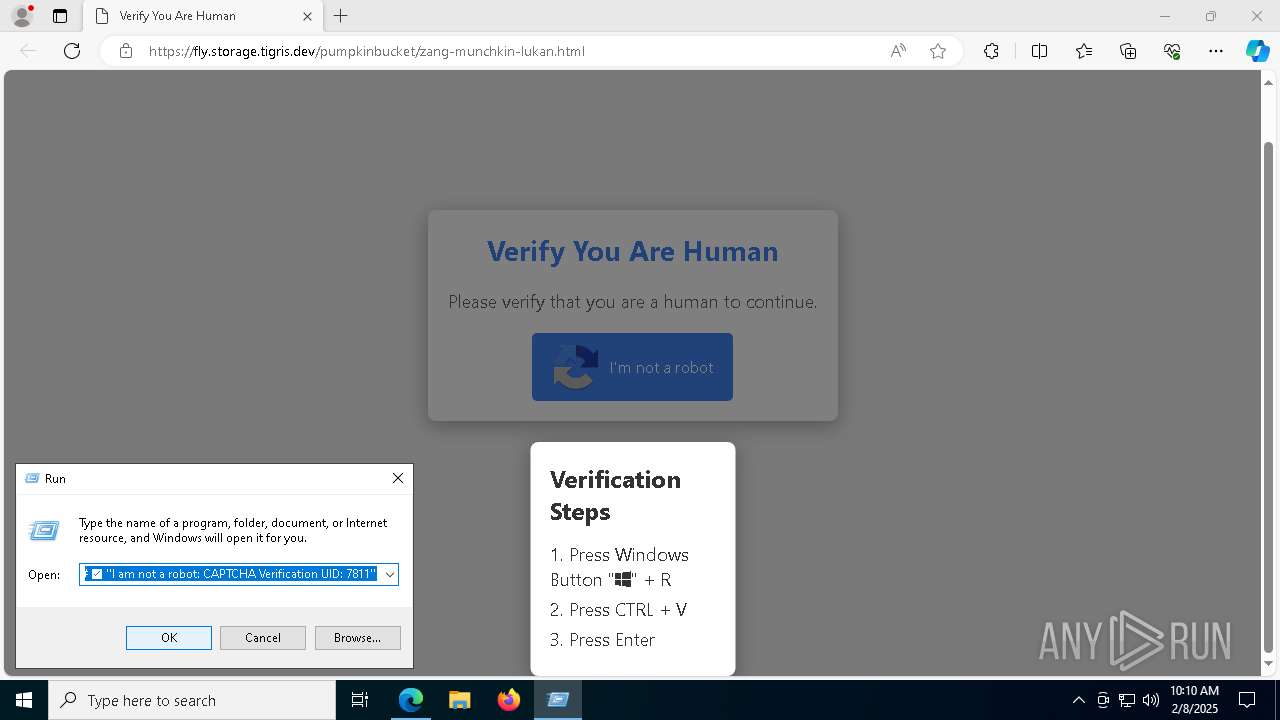The height and width of the screenshot is (720, 1280).
Task: Refresh the page
Action: [x=72, y=51]
